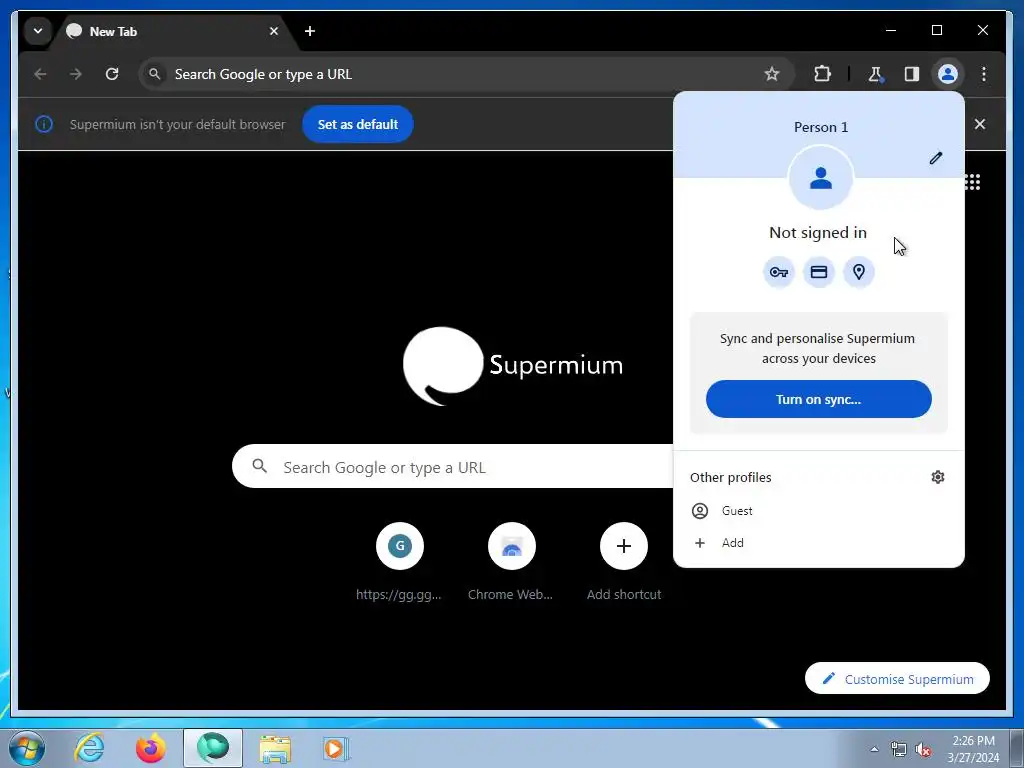Manage profiles with gear icon
The width and height of the screenshot is (1024, 768).
point(938,477)
